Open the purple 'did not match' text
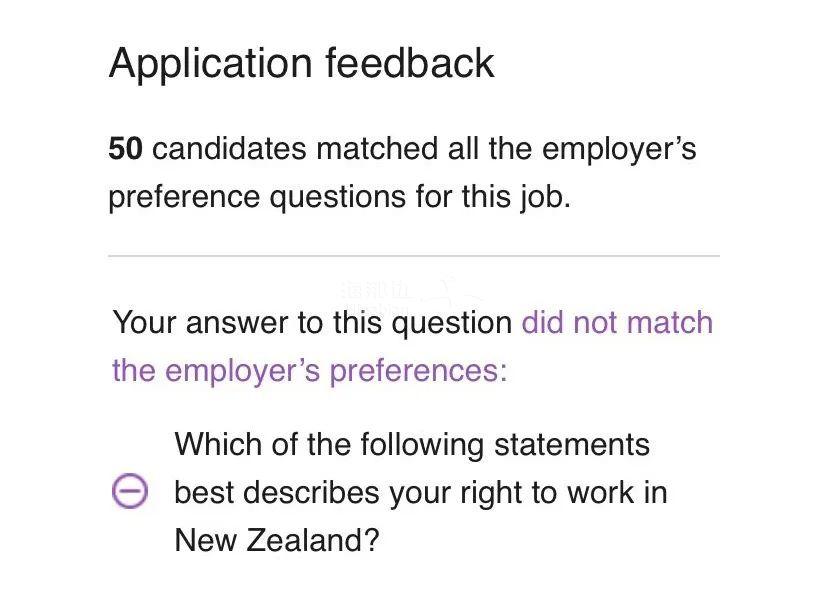This screenshot has height=592, width=828. coord(617,322)
